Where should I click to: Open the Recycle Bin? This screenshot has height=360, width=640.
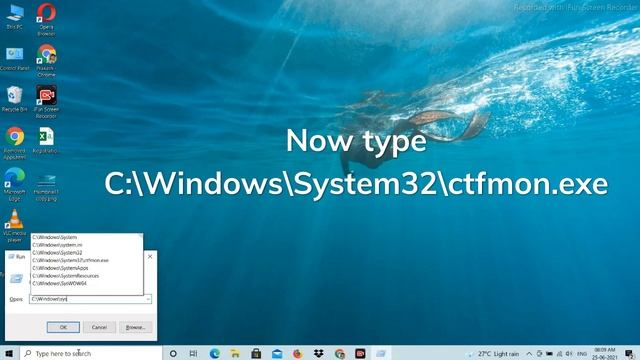[15, 99]
